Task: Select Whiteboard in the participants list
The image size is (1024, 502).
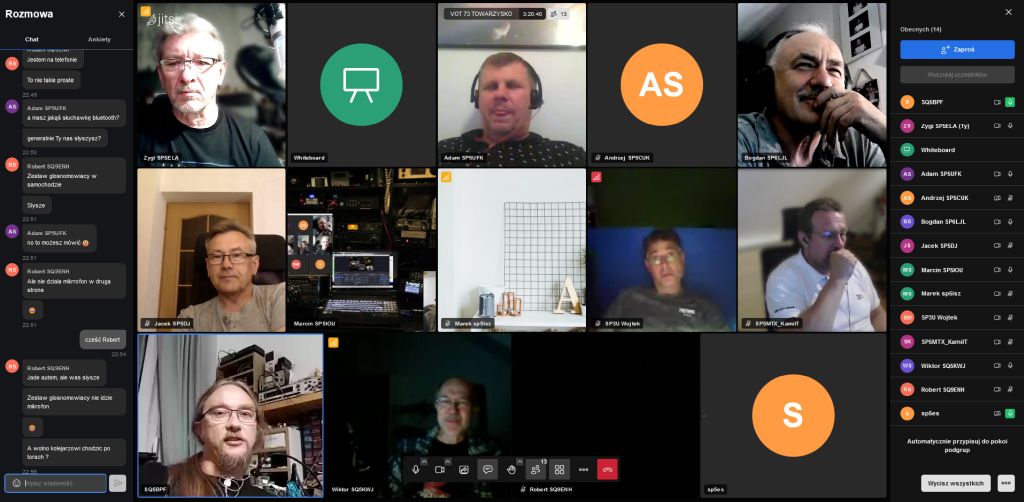Action: click(x=957, y=149)
